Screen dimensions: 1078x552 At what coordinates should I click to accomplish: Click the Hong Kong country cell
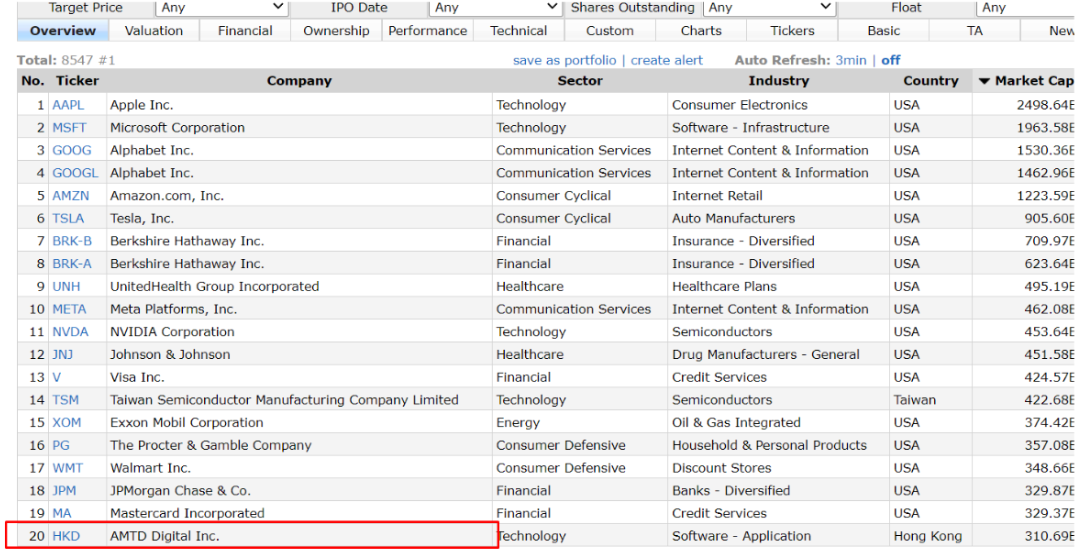pyautogui.click(x=931, y=536)
